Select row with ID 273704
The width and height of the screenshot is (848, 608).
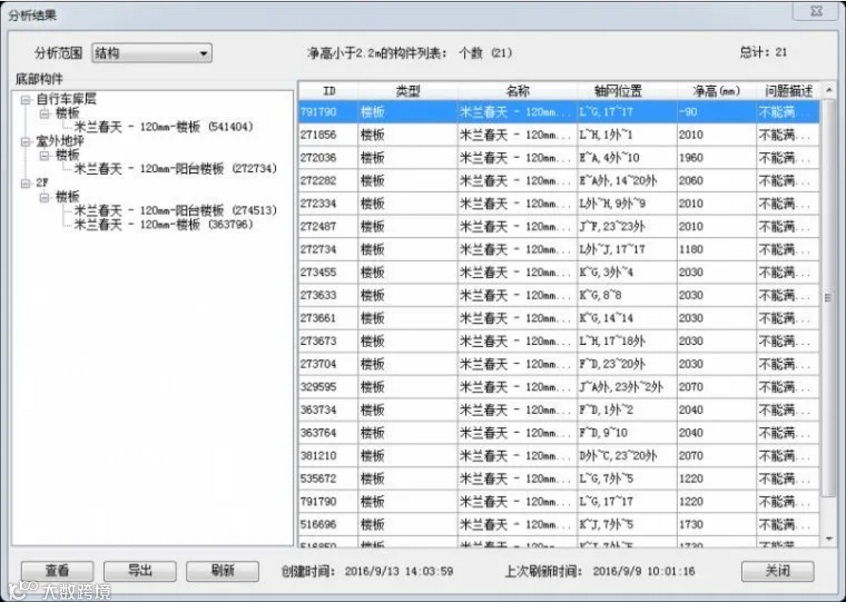(559, 364)
